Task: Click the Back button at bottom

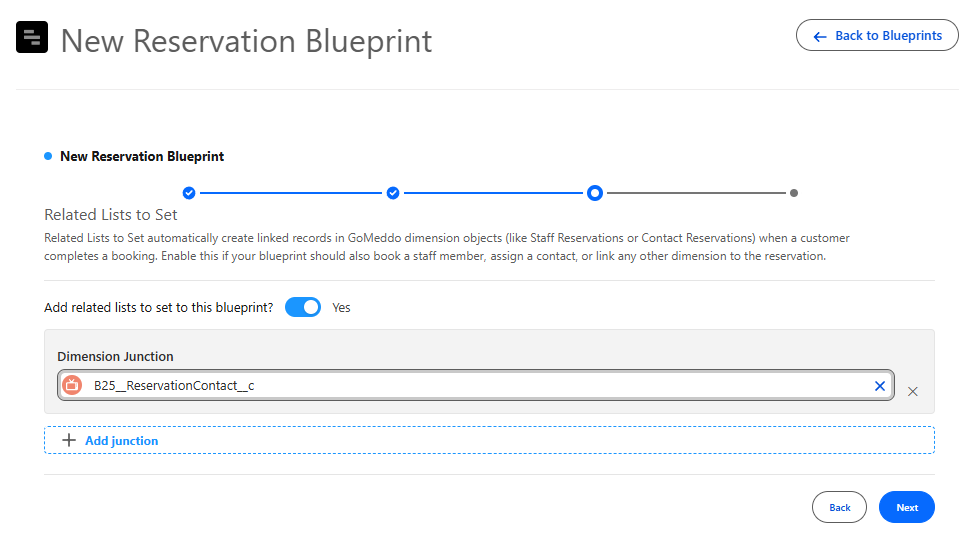Action: [839, 507]
